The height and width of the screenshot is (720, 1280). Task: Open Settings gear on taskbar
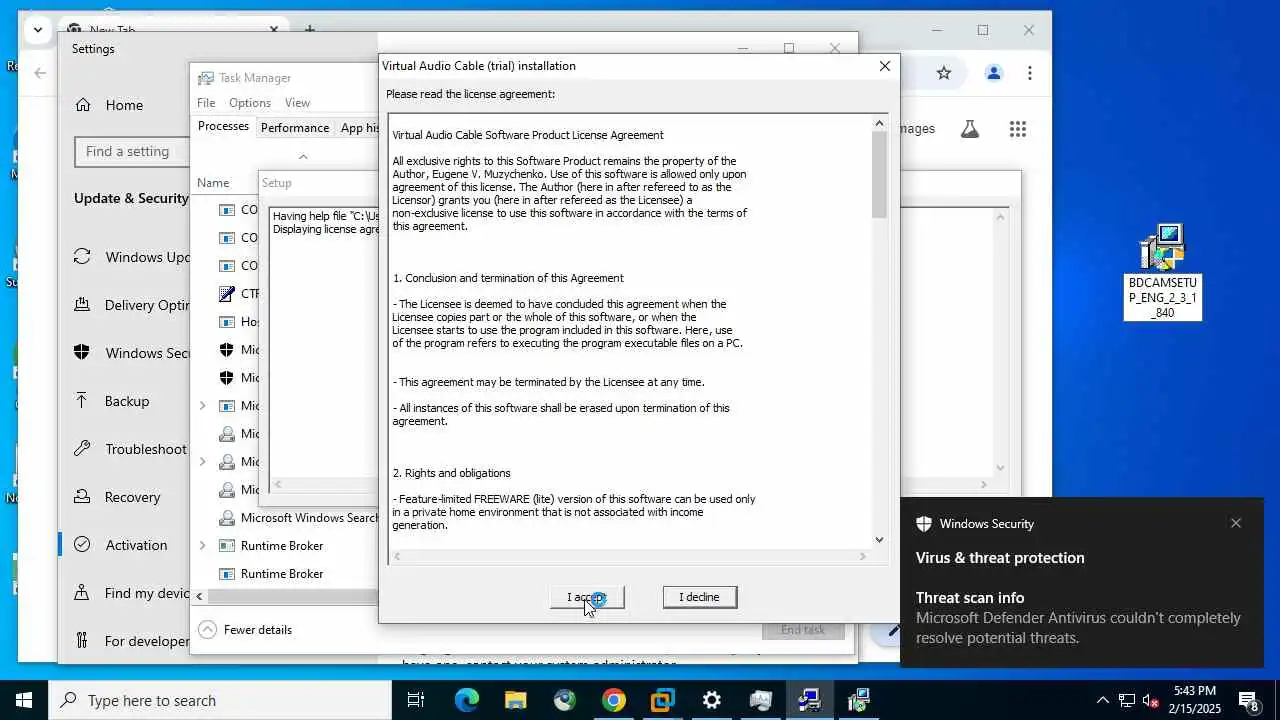coord(712,700)
